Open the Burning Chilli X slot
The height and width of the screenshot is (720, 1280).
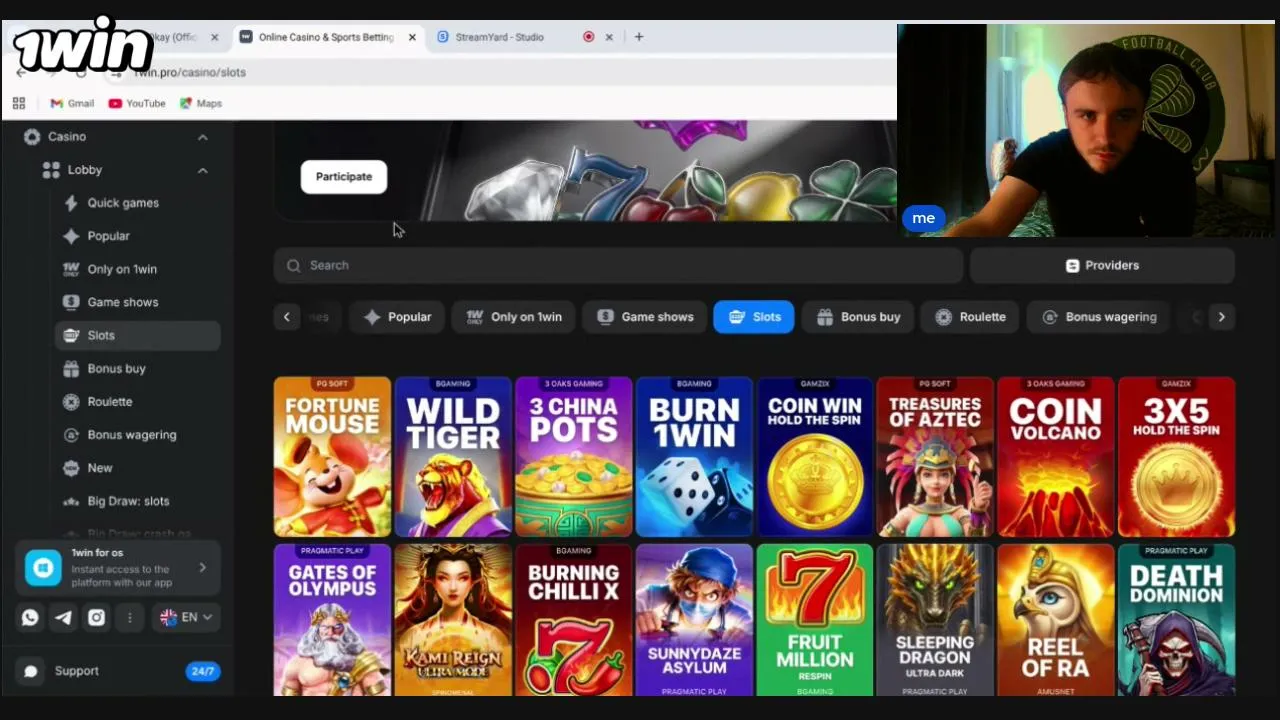click(574, 620)
